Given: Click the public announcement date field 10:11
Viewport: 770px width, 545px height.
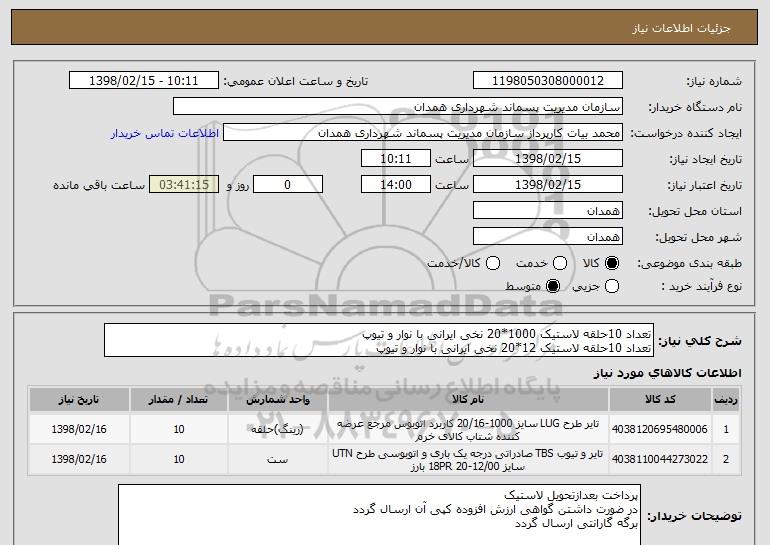Looking at the screenshot, I should (x=144, y=81).
